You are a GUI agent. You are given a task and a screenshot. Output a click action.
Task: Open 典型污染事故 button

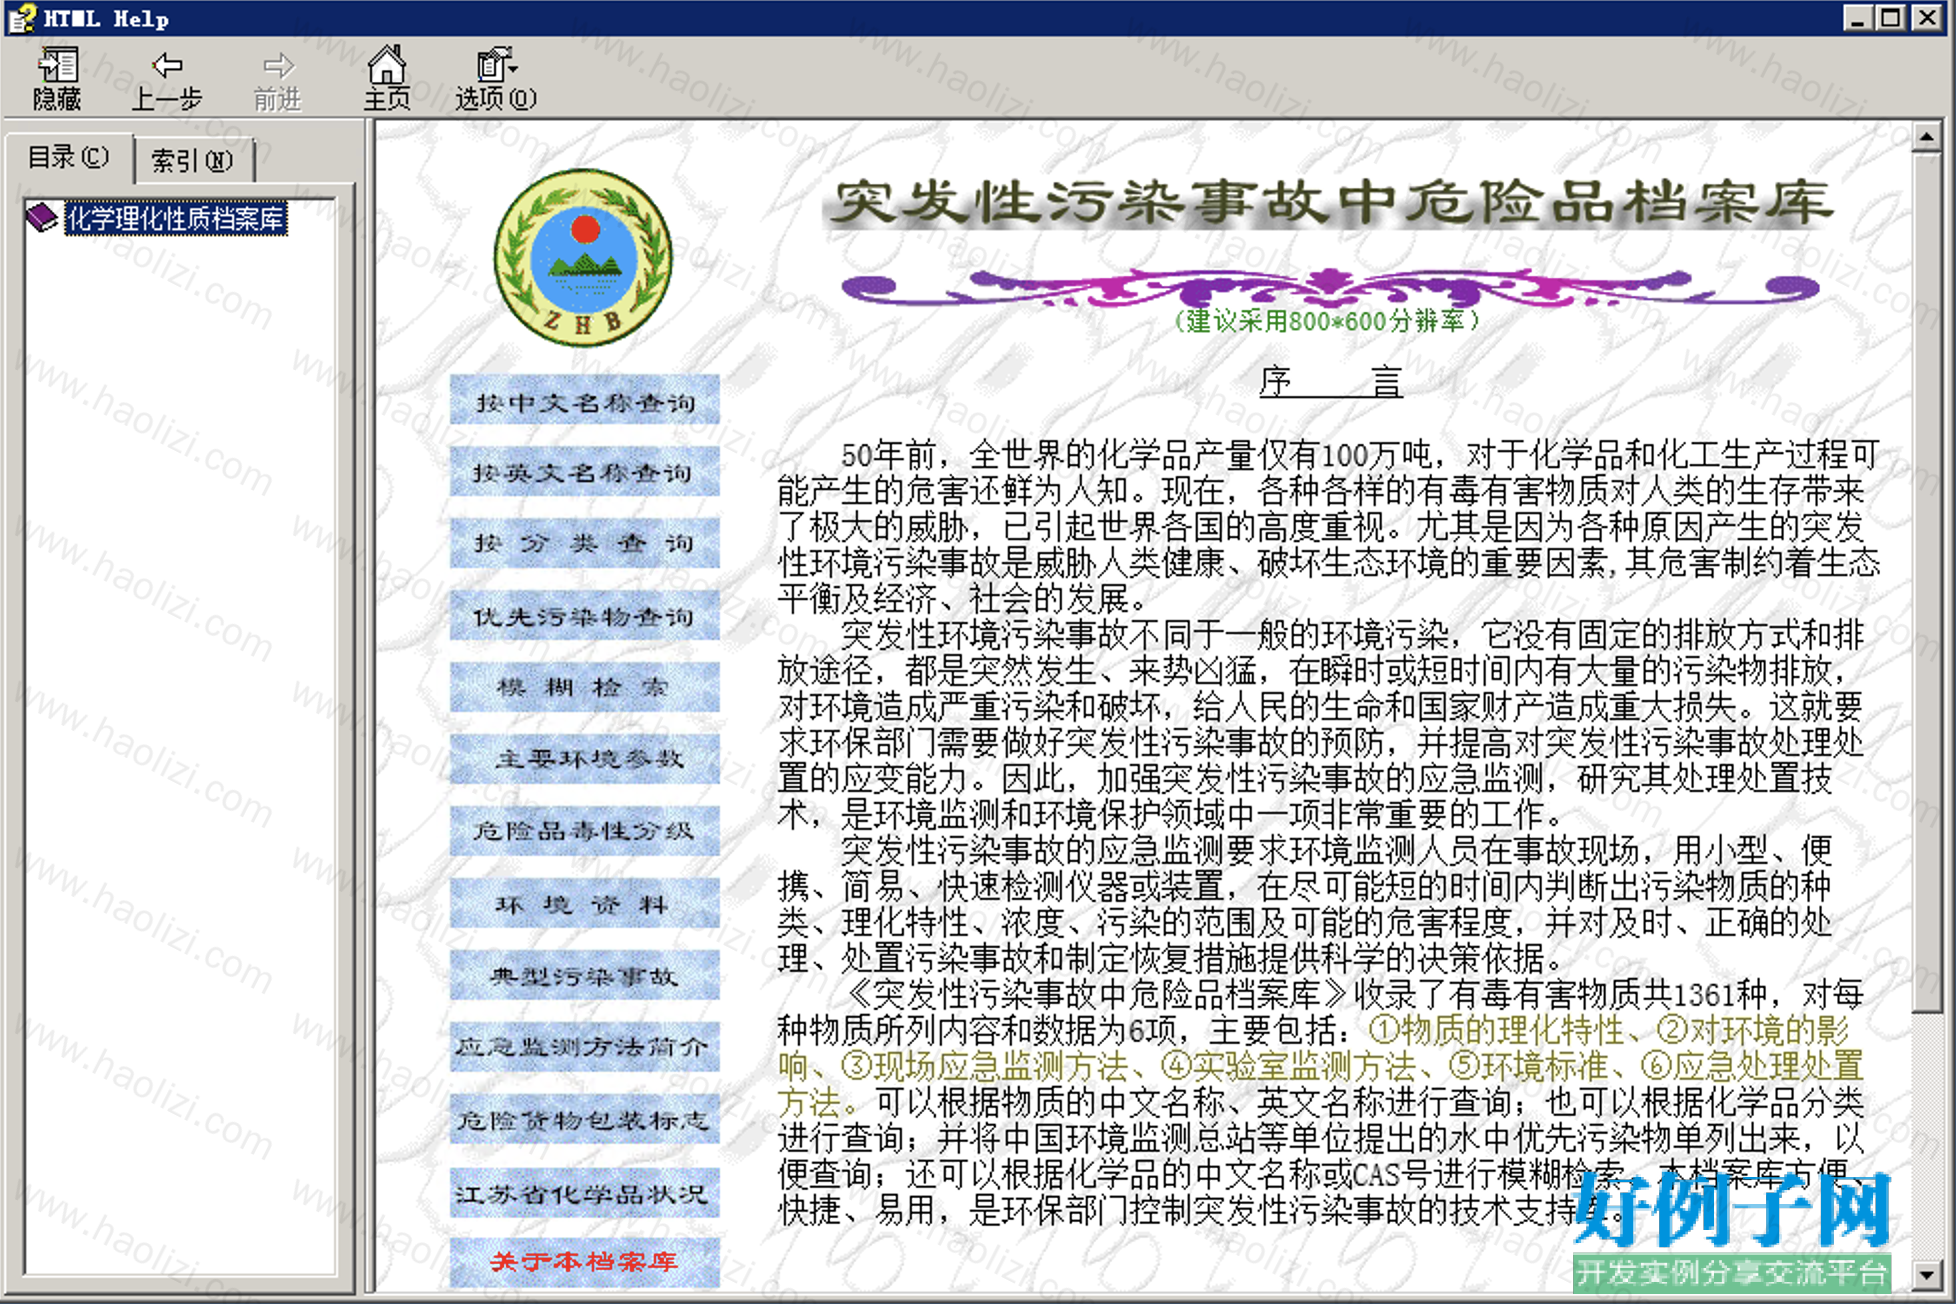[x=585, y=976]
